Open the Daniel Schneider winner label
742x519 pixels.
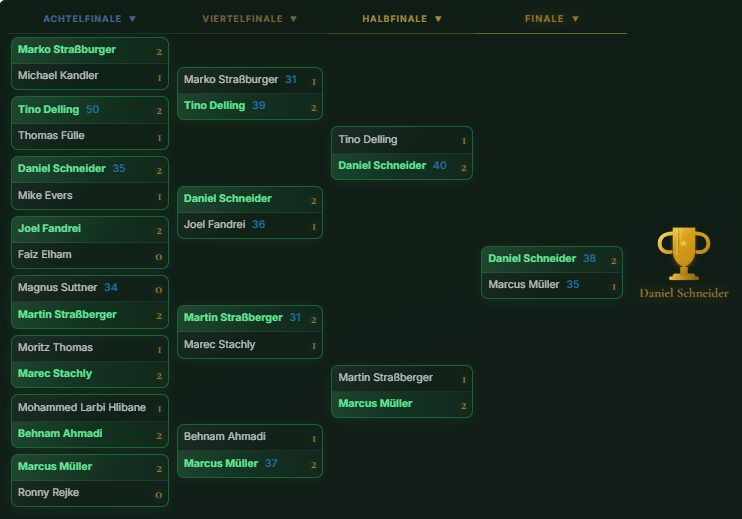(684, 293)
